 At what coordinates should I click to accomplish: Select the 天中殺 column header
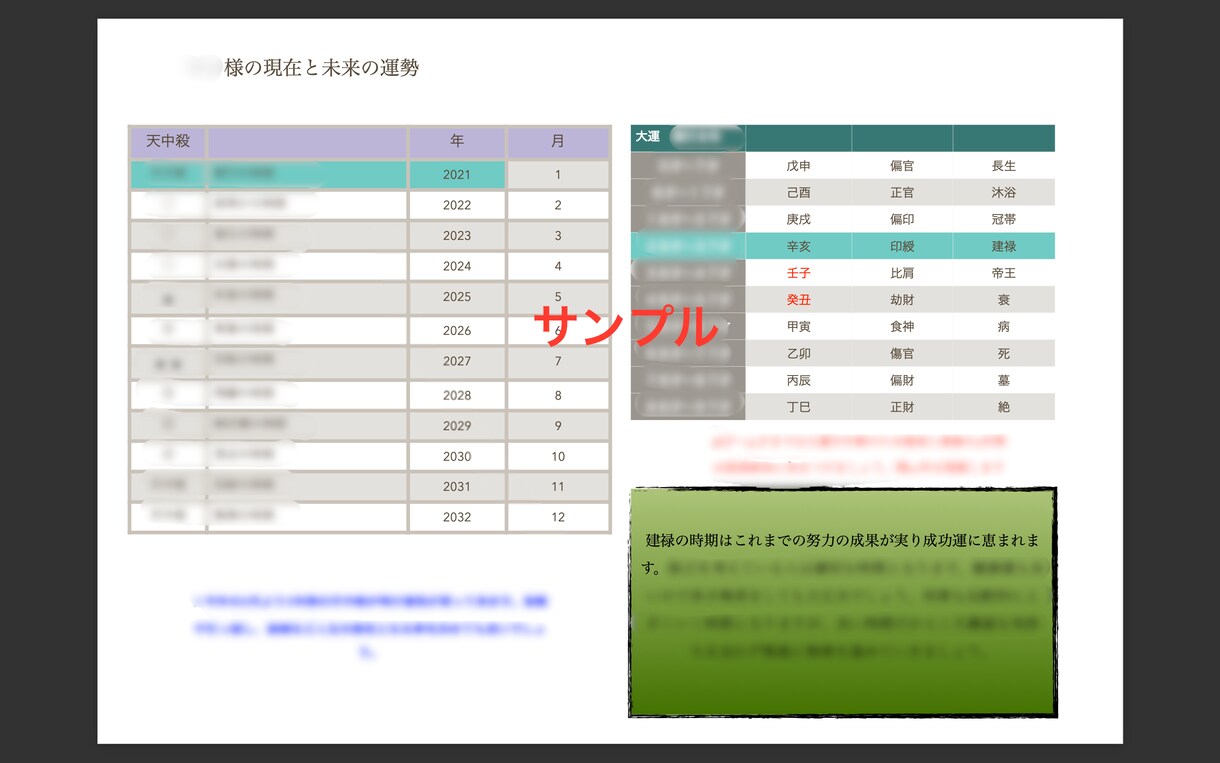[x=168, y=141]
